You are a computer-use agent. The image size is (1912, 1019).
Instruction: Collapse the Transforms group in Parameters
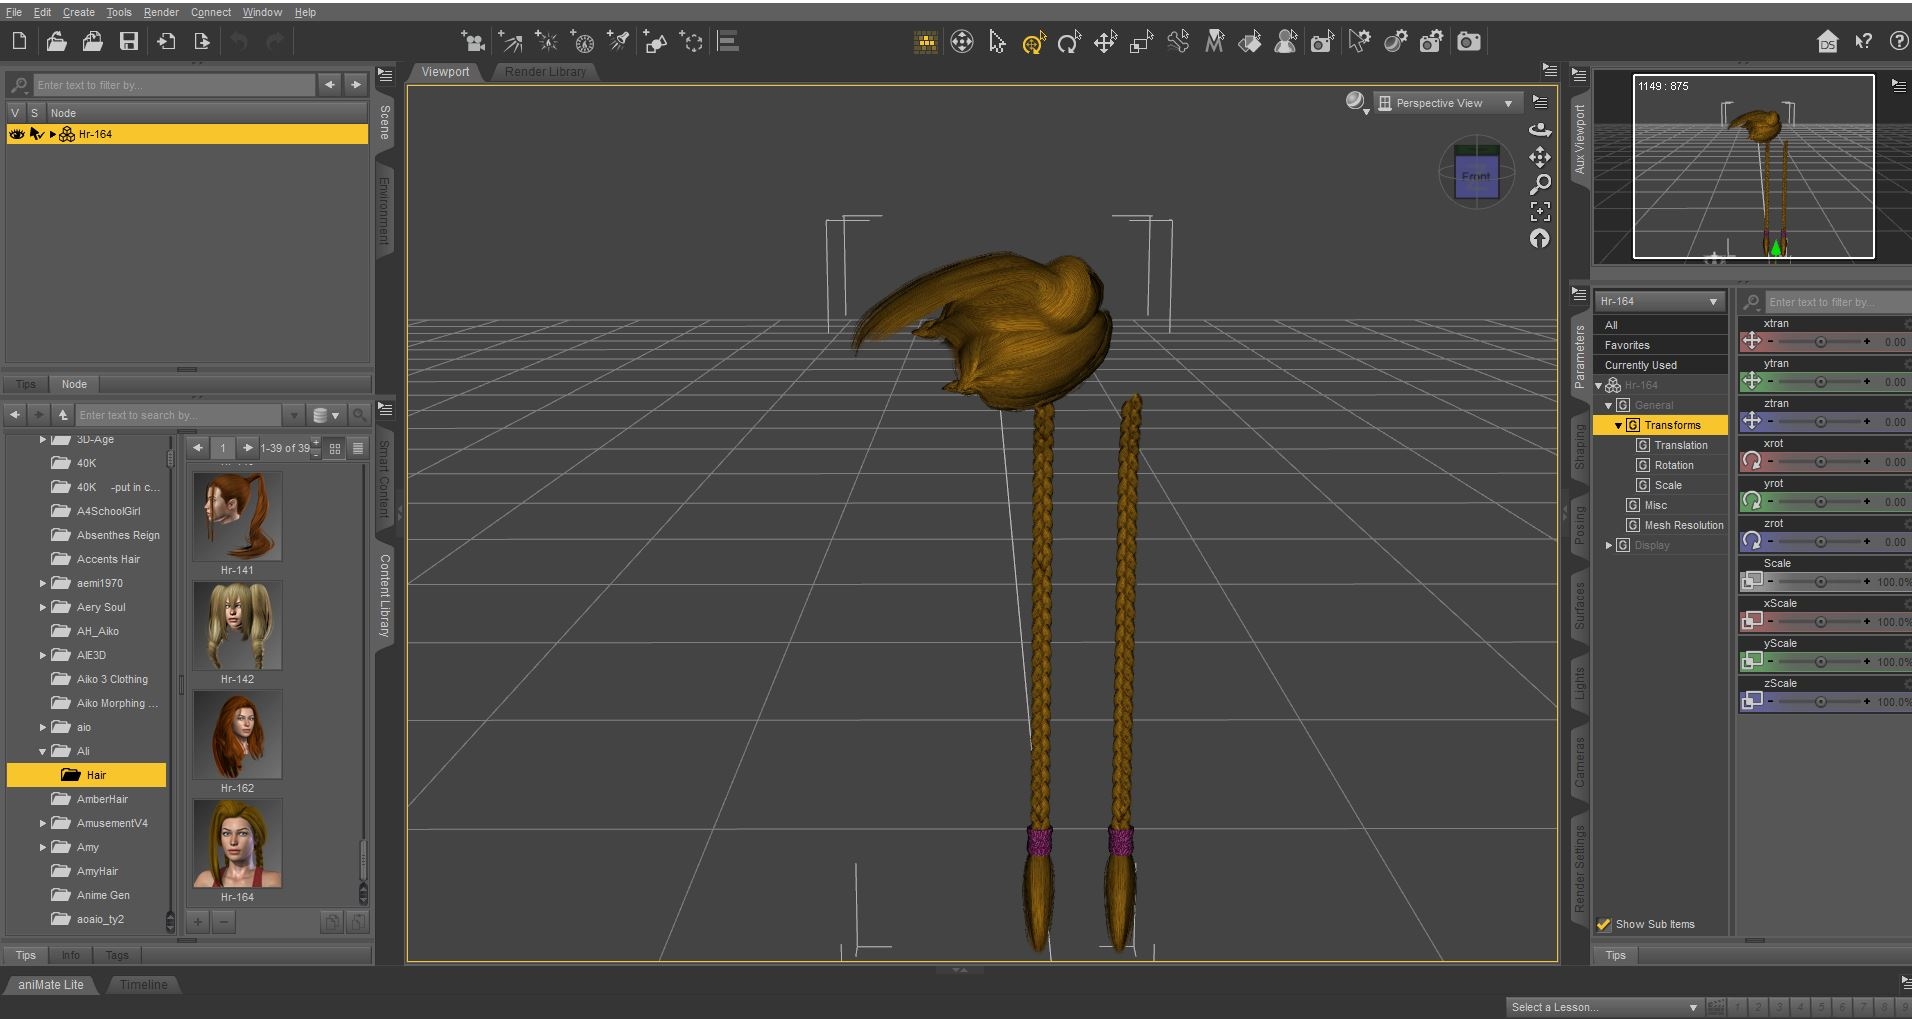[x=1618, y=425]
